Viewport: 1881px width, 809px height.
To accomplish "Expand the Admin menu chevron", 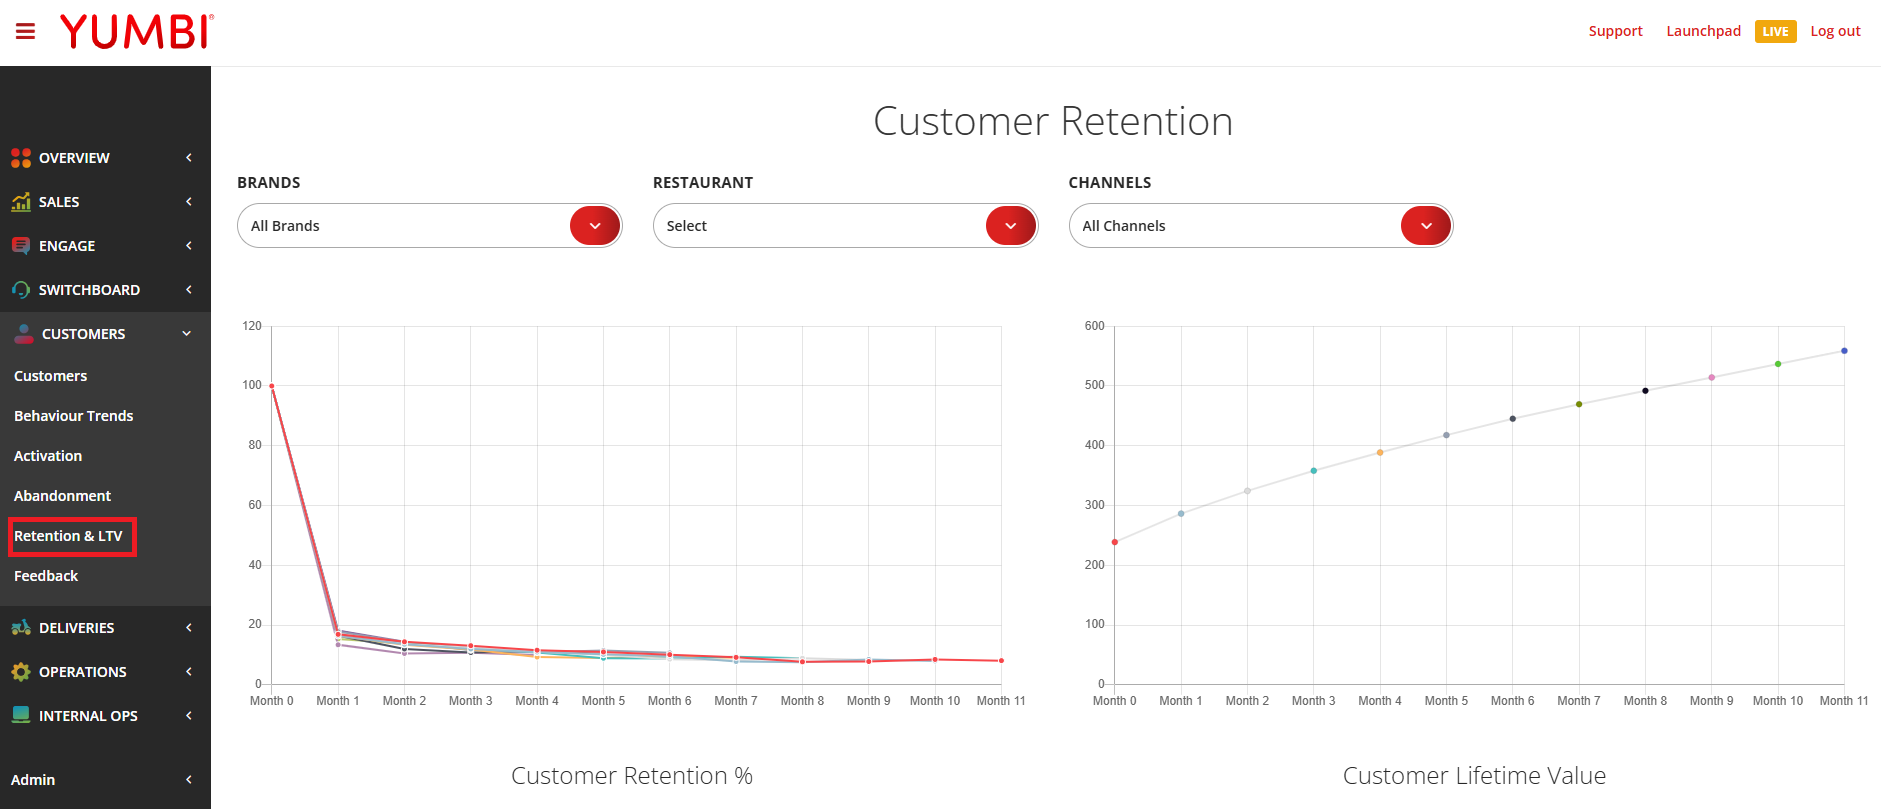I will [x=188, y=780].
